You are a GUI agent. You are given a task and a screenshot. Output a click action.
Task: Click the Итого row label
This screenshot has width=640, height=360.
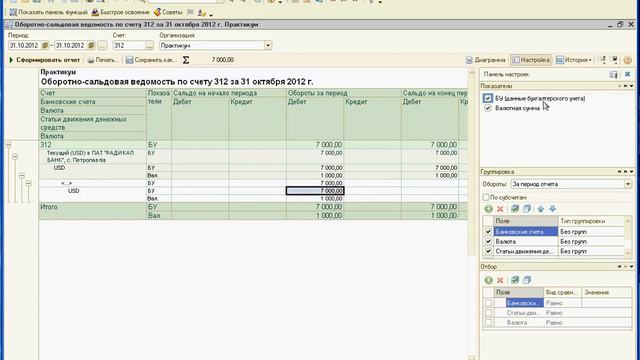coord(49,207)
